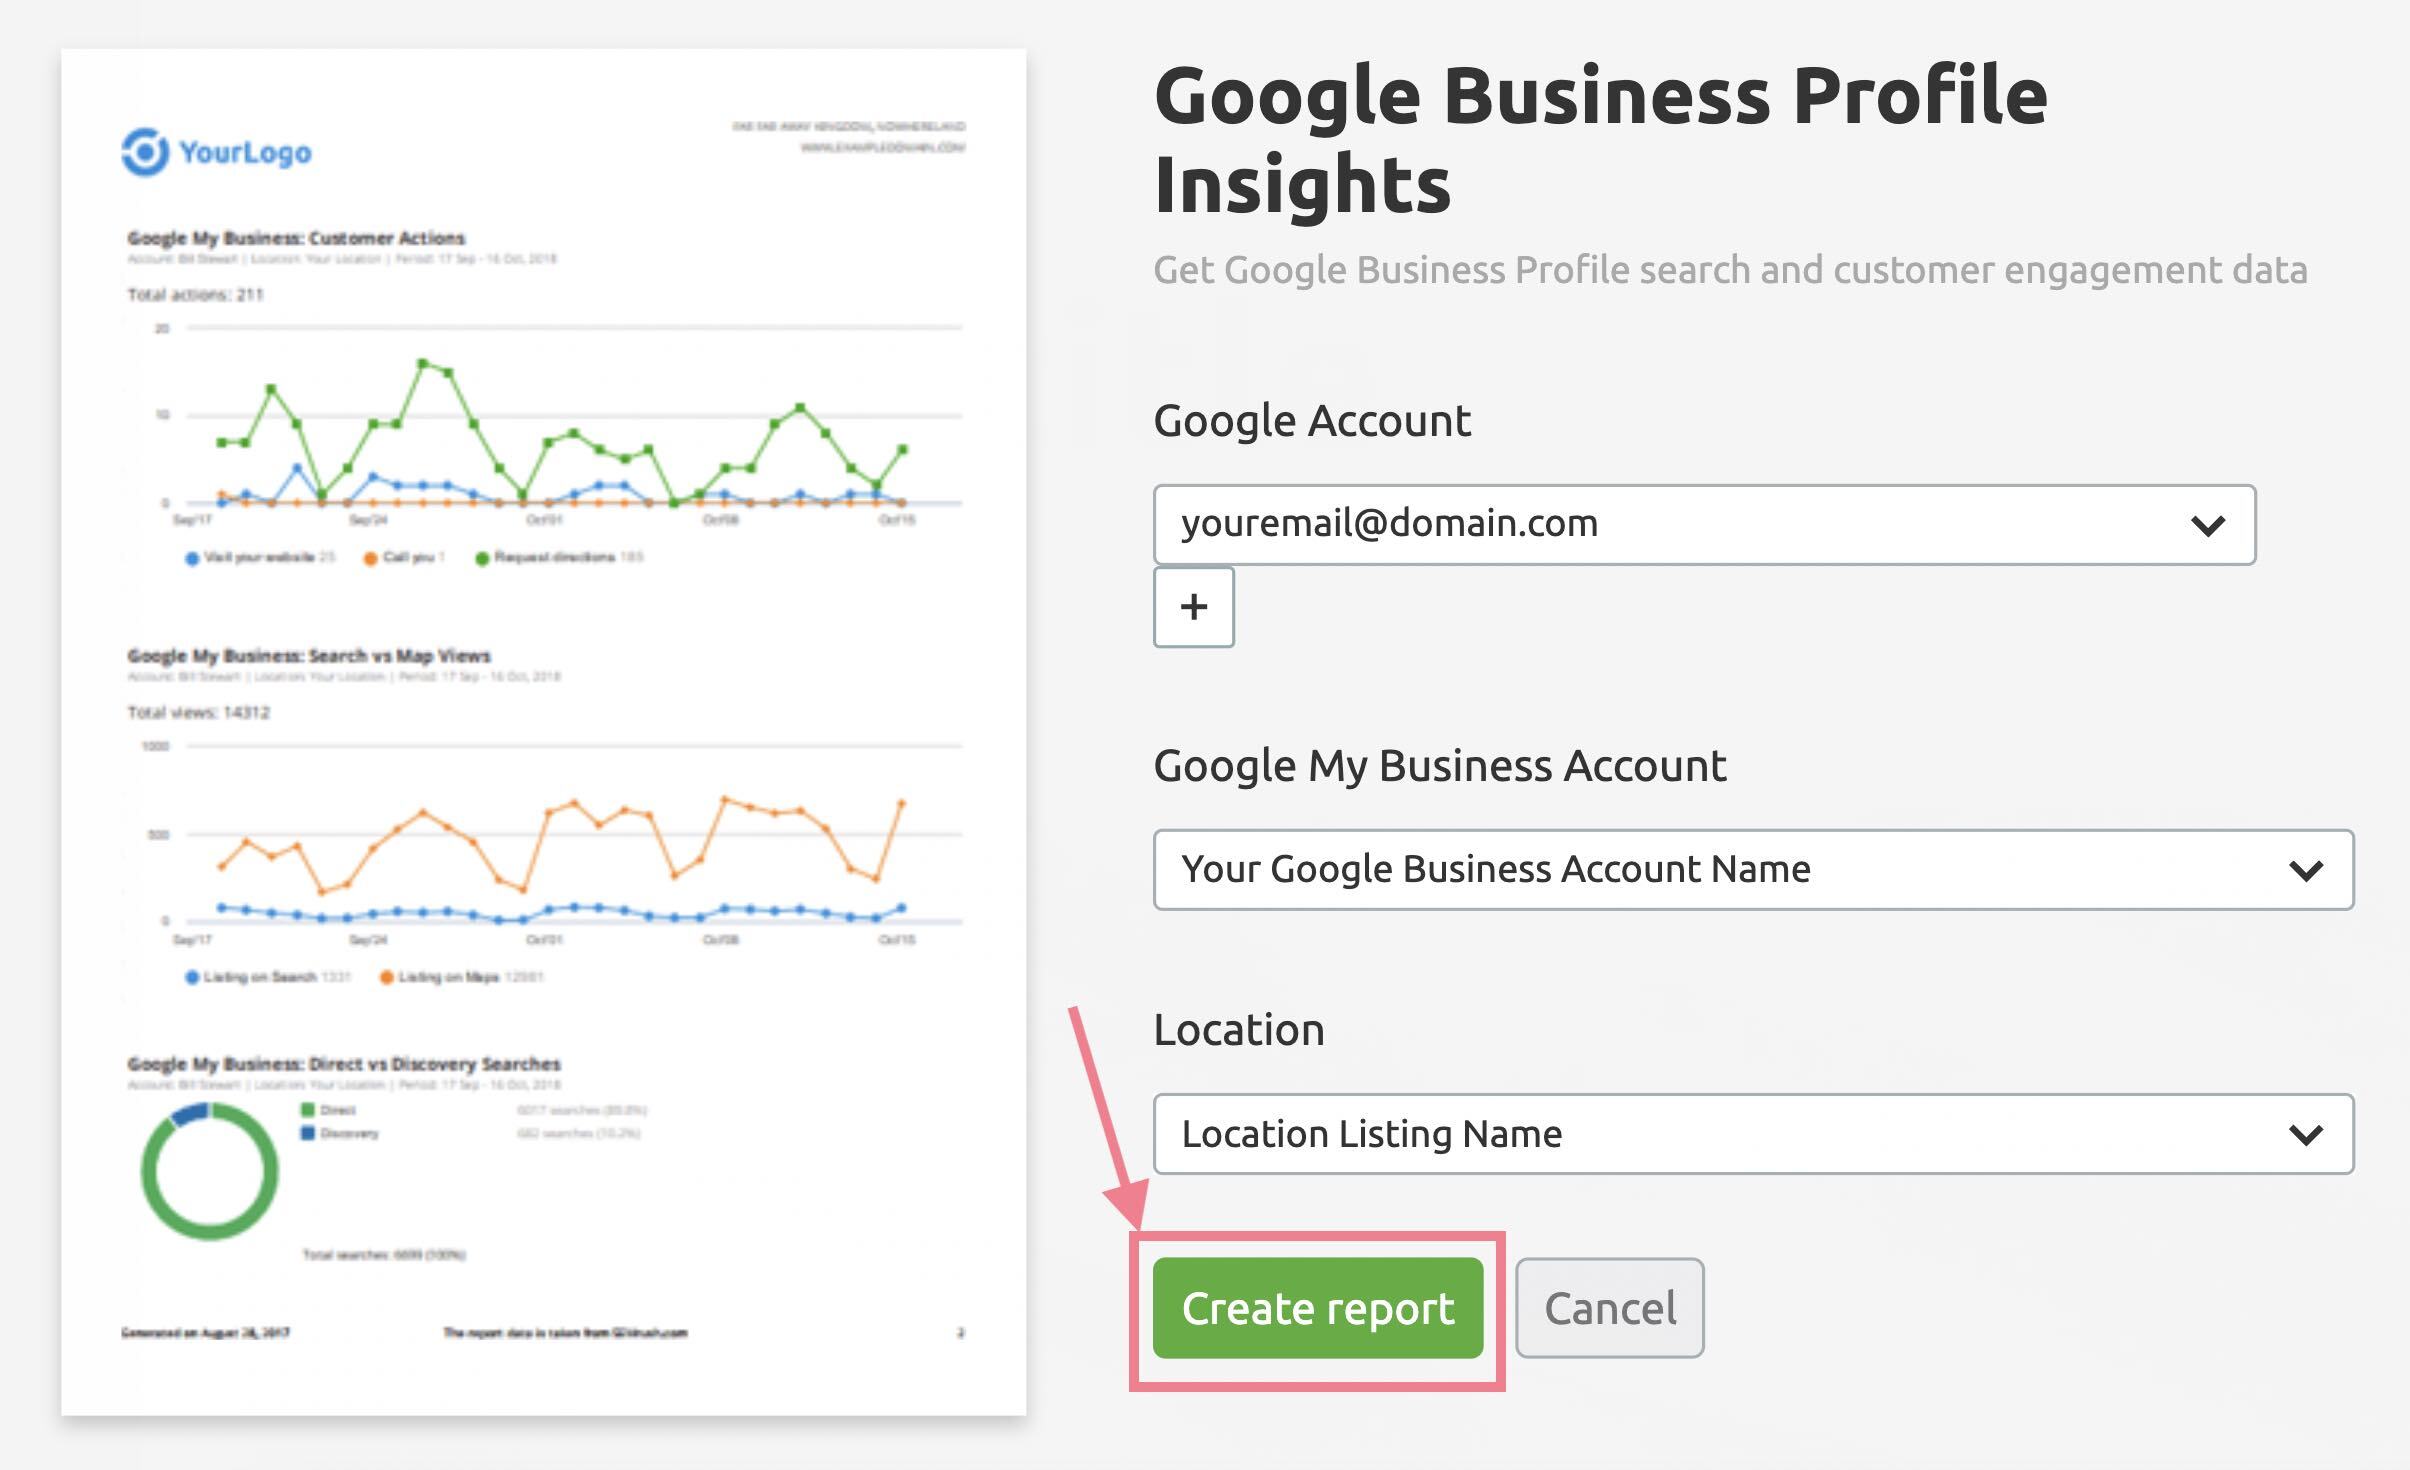The width and height of the screenshot is (2410, 1470).
Task: Click the Direct vs Discovery Searches title
Action: point(344,1064)
